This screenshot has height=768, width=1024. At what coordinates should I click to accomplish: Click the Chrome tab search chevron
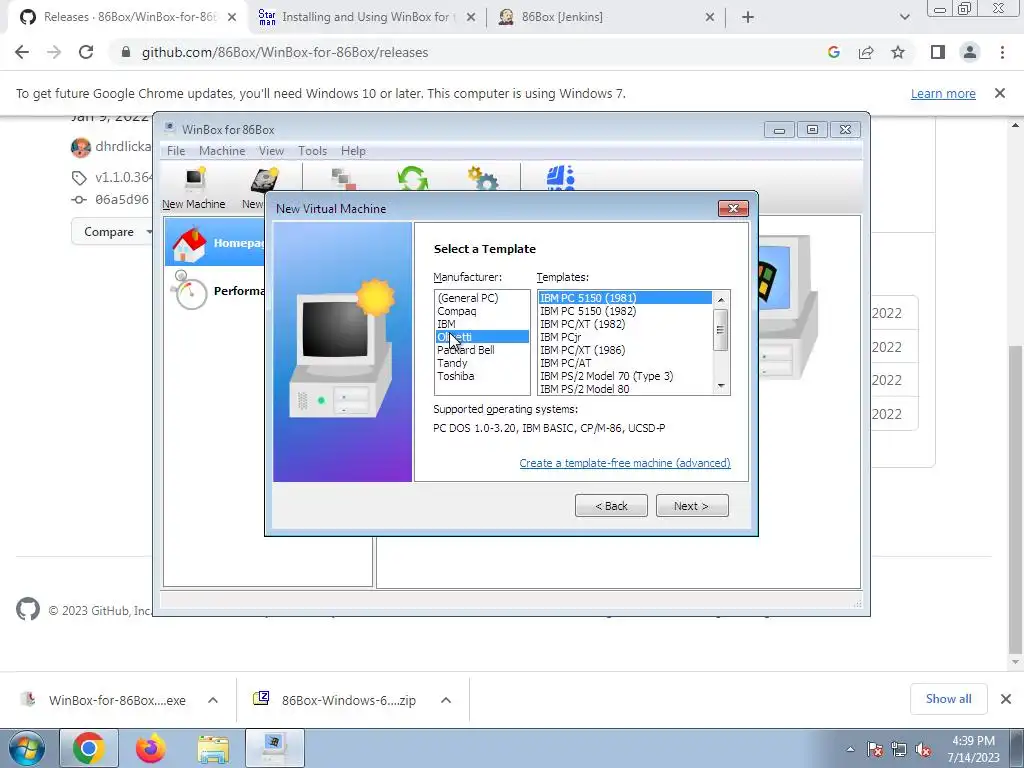(x=904, y=18)
